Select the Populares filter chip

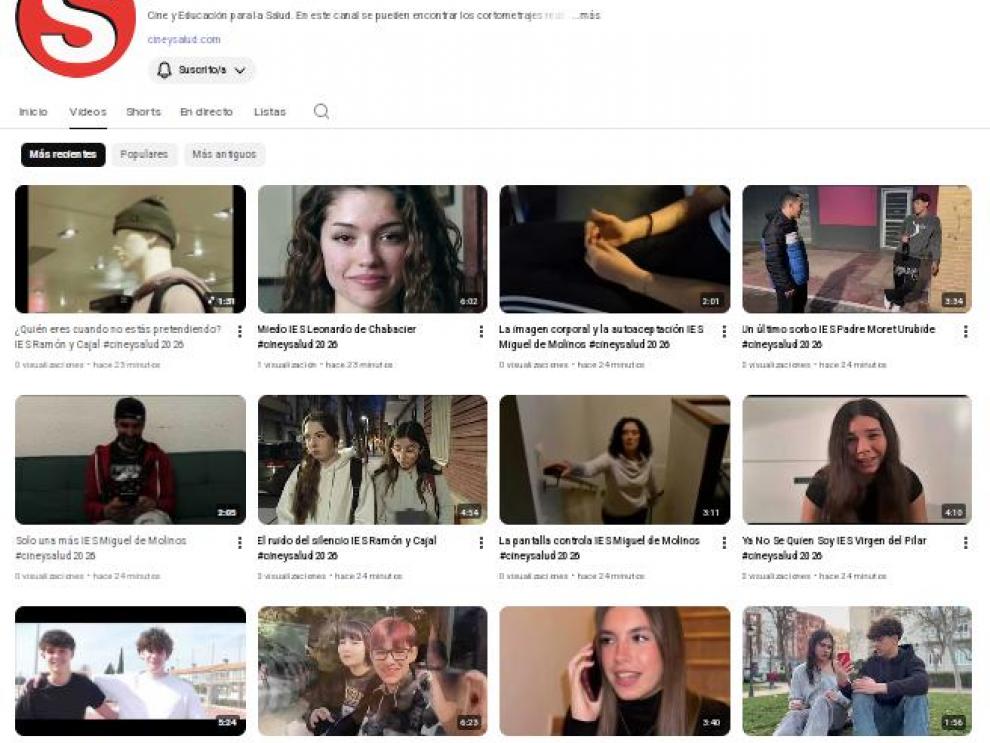tap(144, 155)
